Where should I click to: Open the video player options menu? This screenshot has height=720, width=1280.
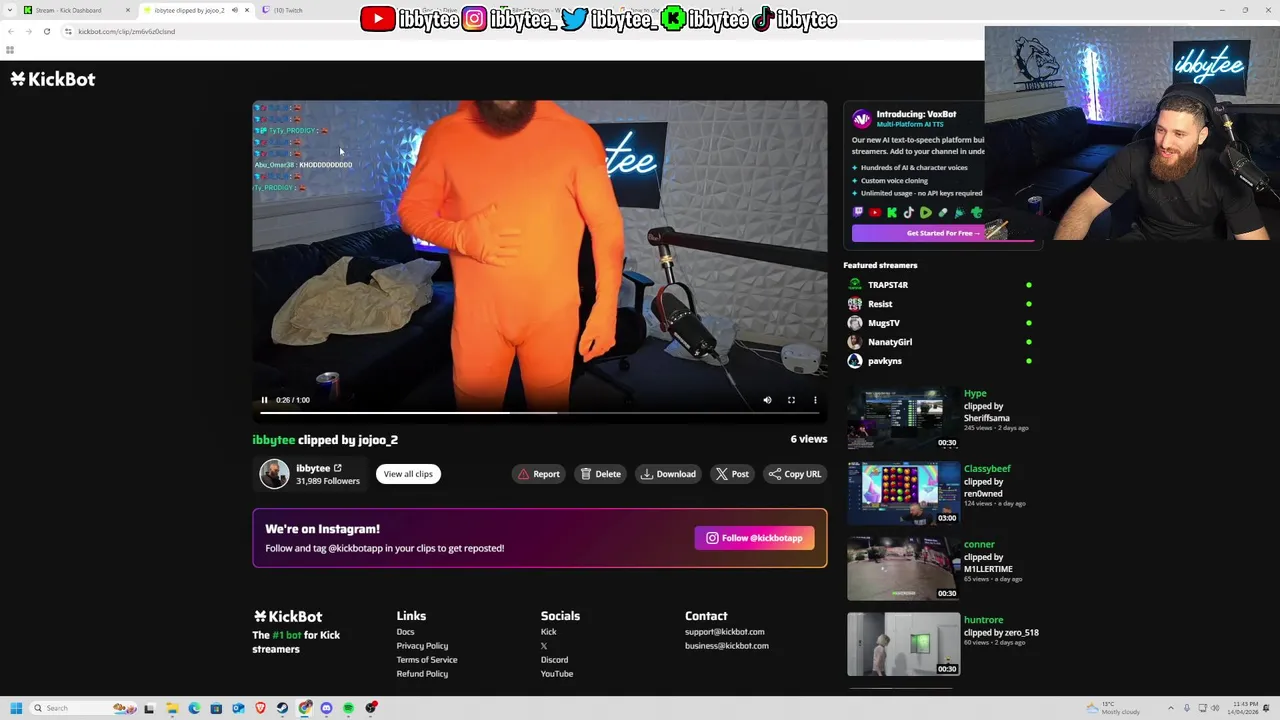pos(815,400)
